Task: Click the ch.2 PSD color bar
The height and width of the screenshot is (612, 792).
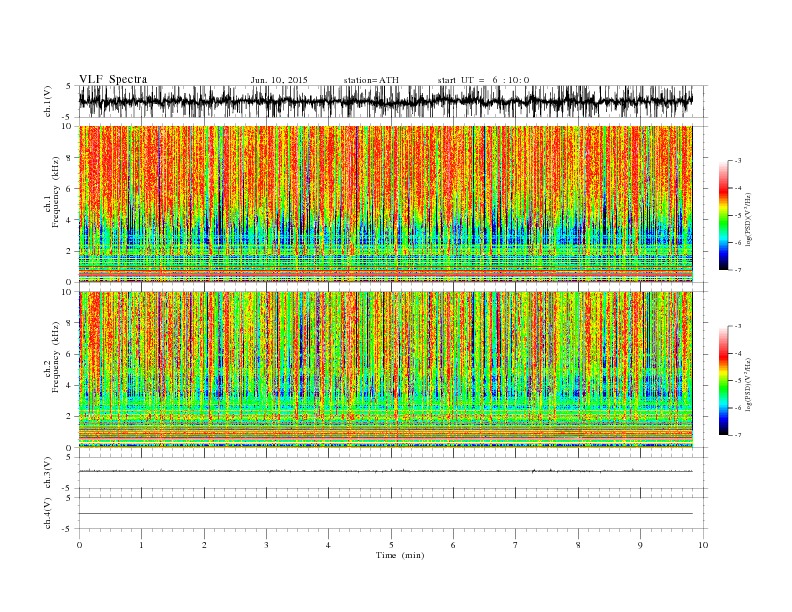Action: coord(723,381)
